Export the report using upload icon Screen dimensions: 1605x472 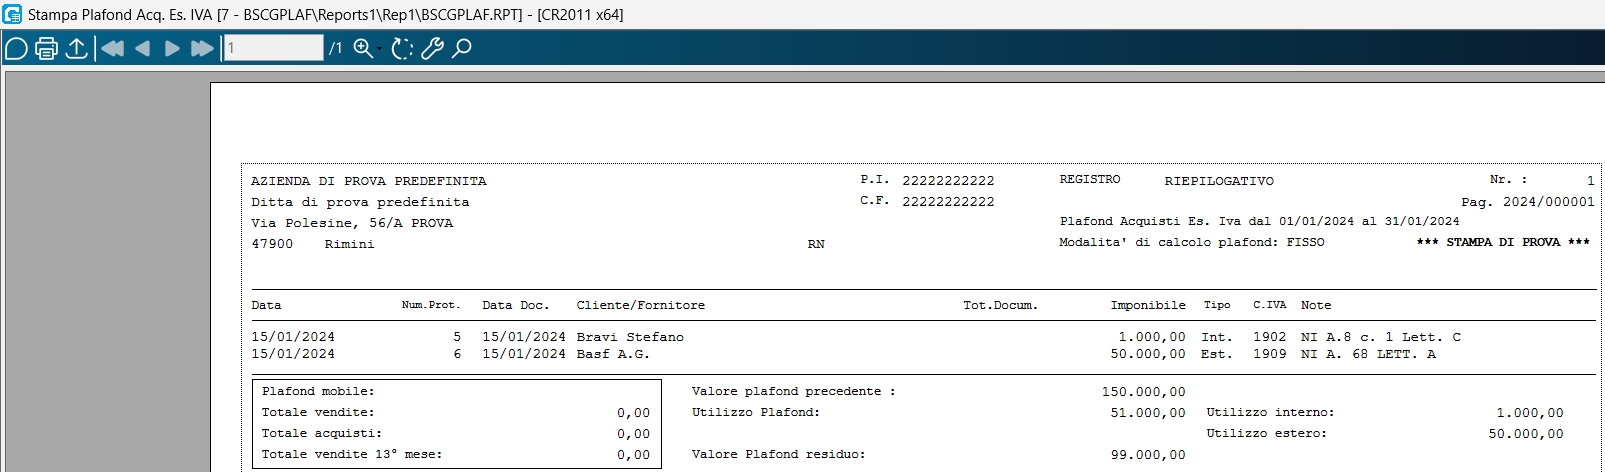point(76,48)
